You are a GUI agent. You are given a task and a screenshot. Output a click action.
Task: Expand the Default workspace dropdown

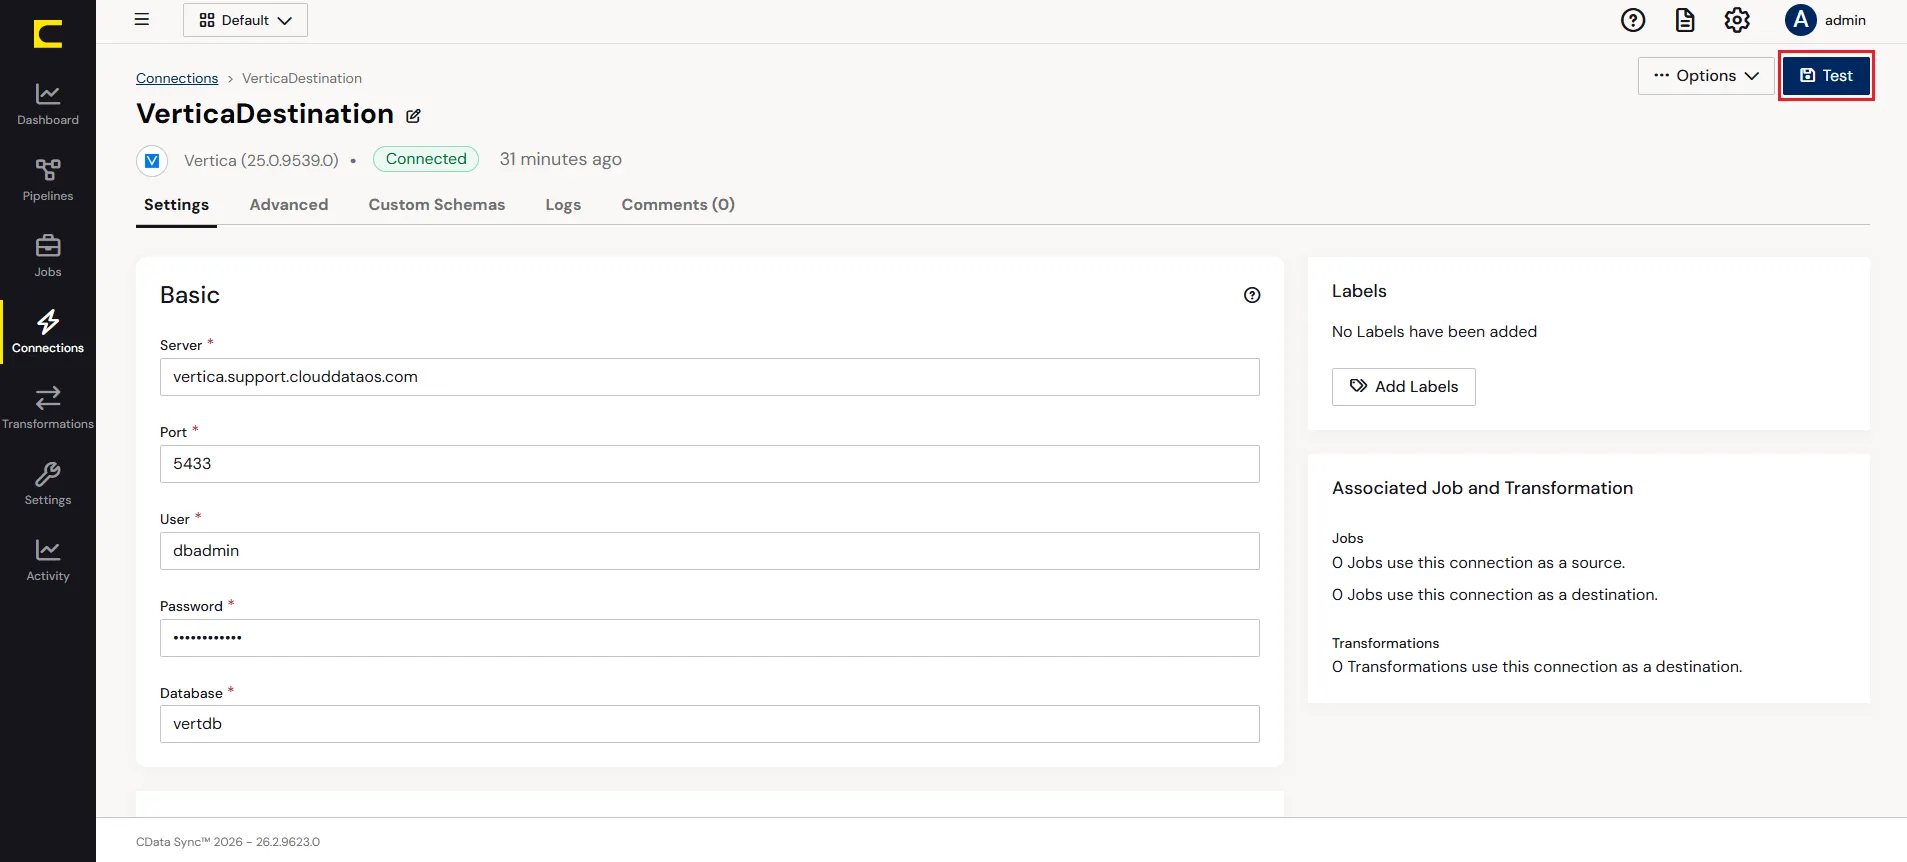click(245, 20)
